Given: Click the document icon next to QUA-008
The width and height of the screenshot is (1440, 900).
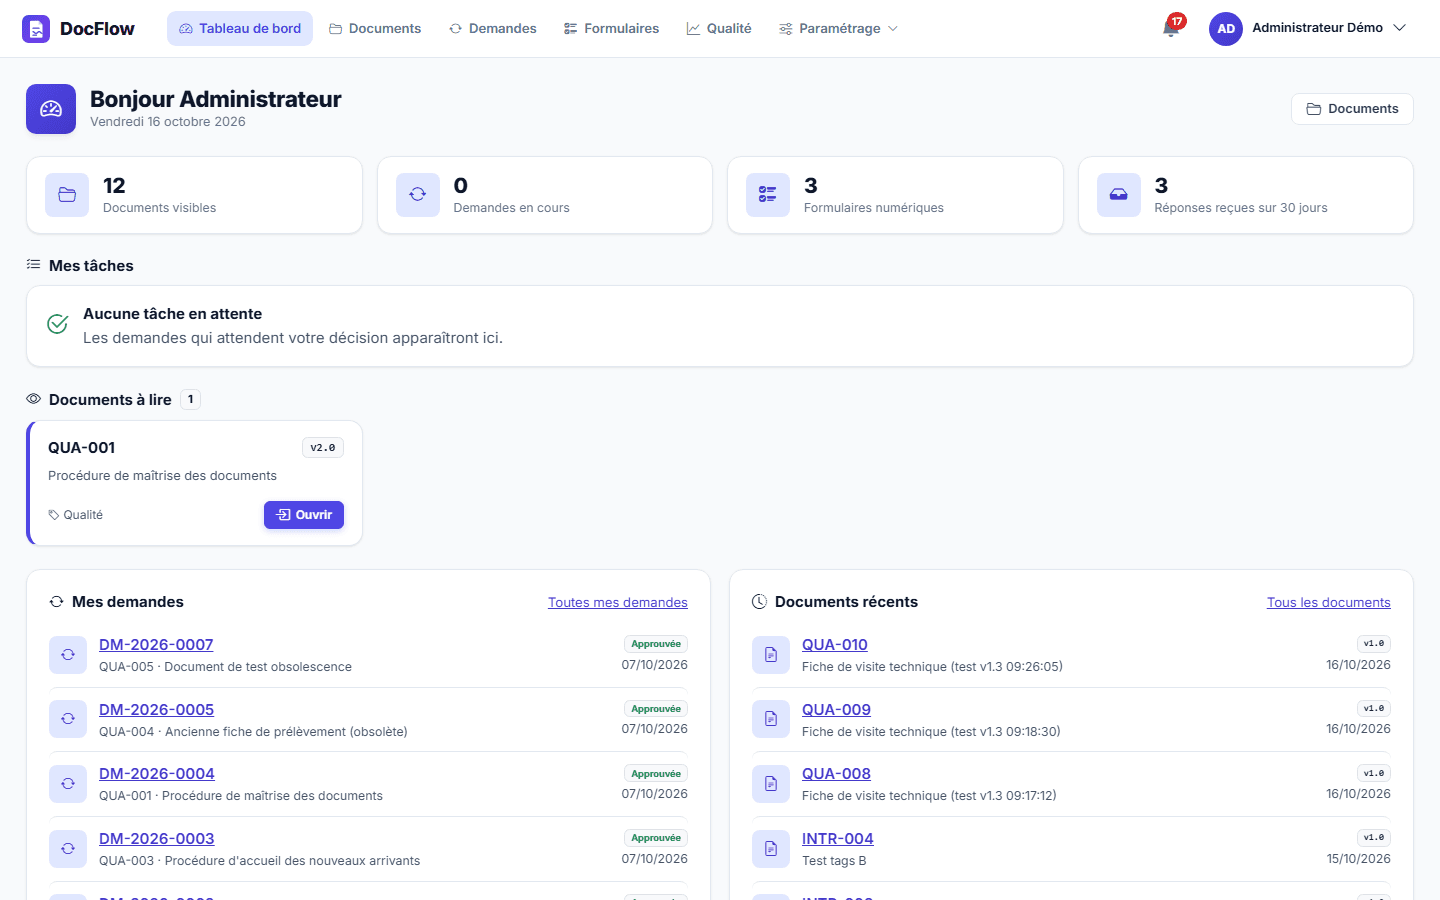Looking at the screenshot, I should pyautogui.click(x=771, y=784).
